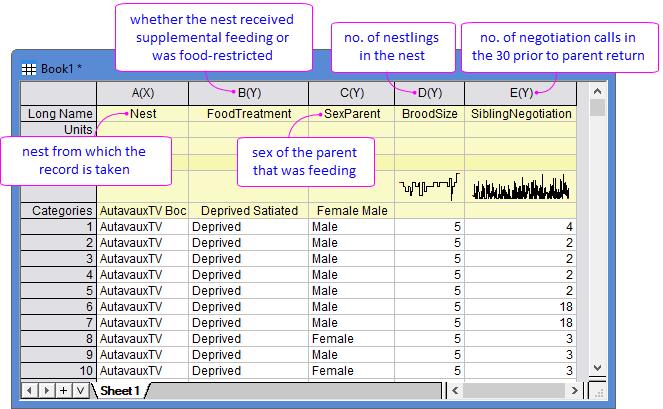Select the SiblingNegotiation long name cell
This screenshot has height=409, width=663.
(521, 114)
